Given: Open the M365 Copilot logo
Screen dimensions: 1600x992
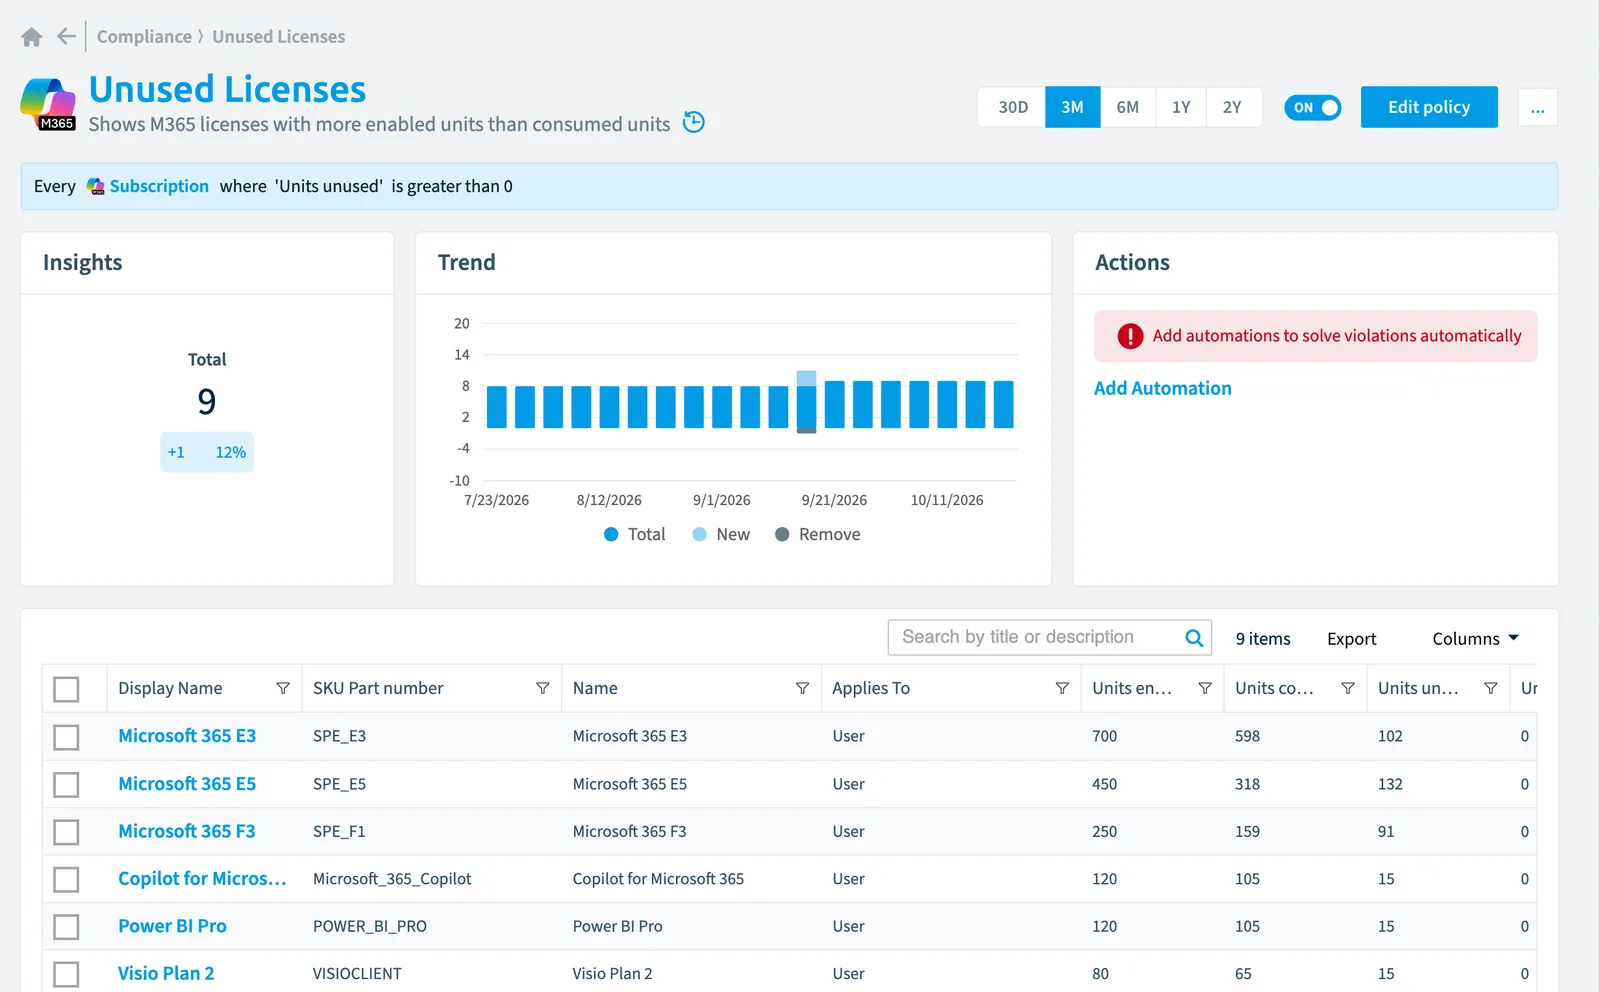Looking at the screenshot, I should pos(48,104).
